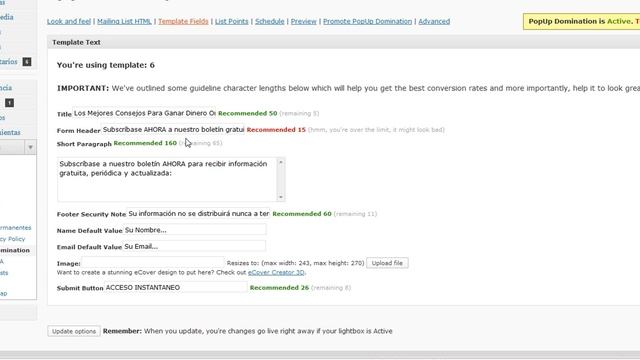Select the Template Fields tab

pyautogui.click(x=183, y=21)
